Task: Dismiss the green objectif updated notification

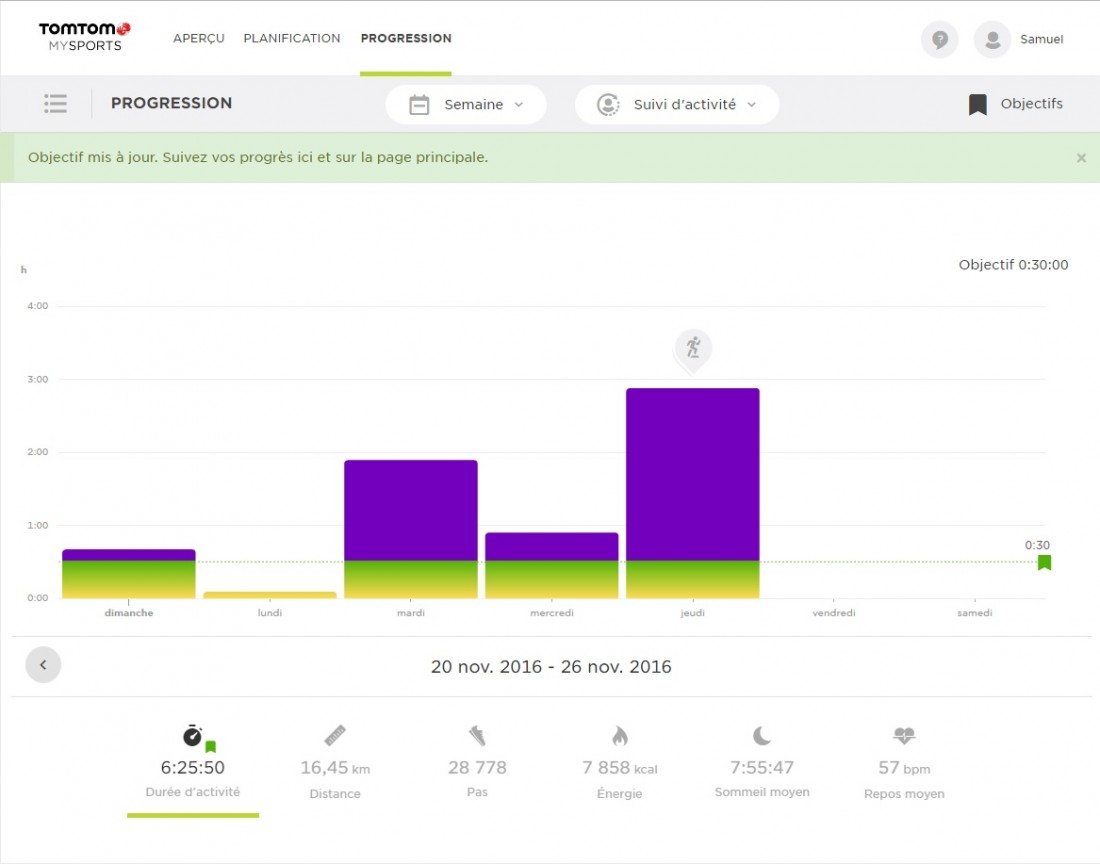Action: click(x=1081, y=158)
